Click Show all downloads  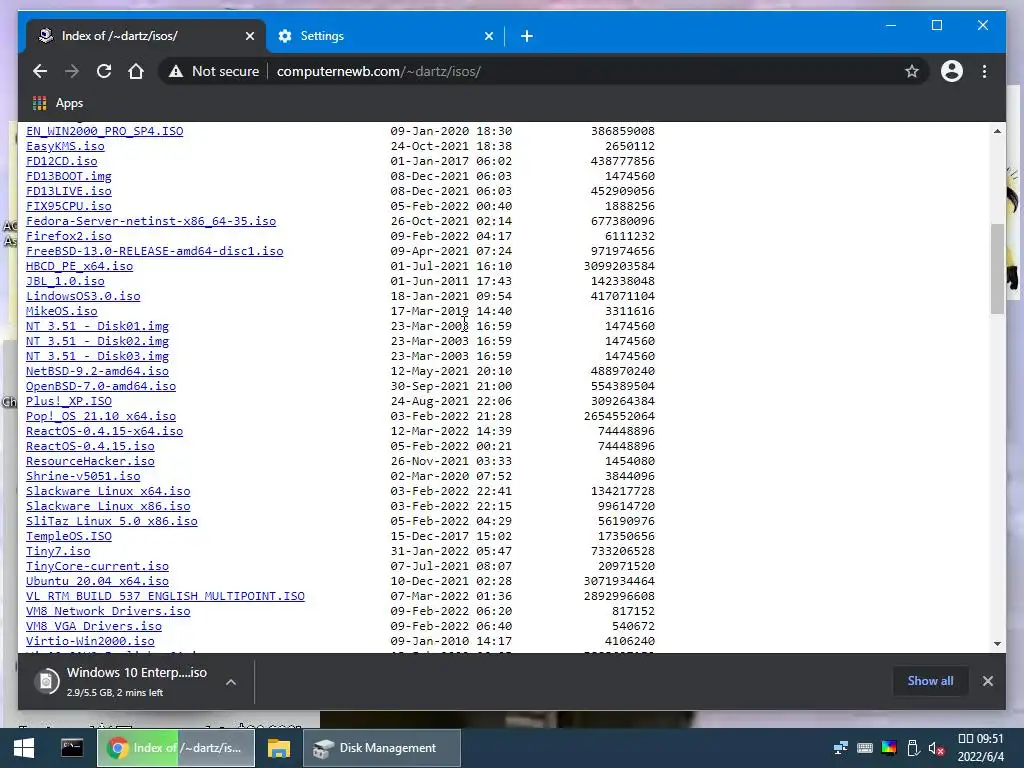coord(930,680)
